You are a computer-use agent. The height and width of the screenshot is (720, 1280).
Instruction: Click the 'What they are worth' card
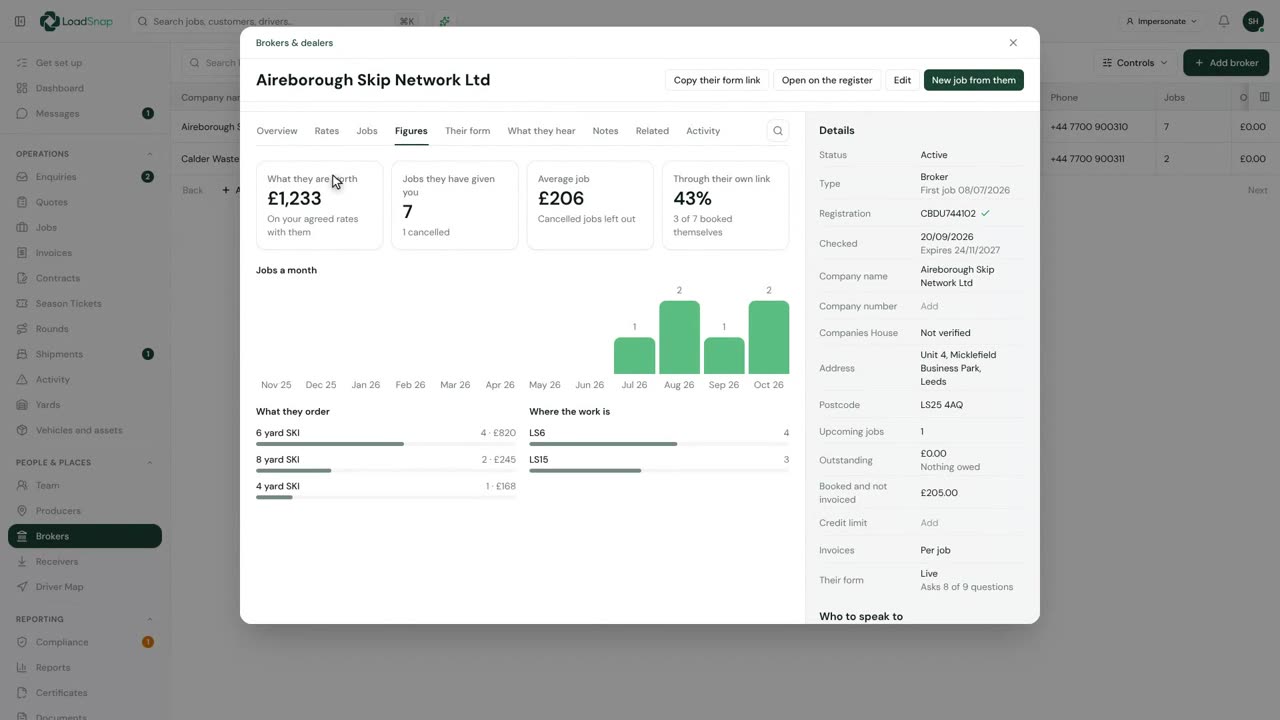pos(320,205)
